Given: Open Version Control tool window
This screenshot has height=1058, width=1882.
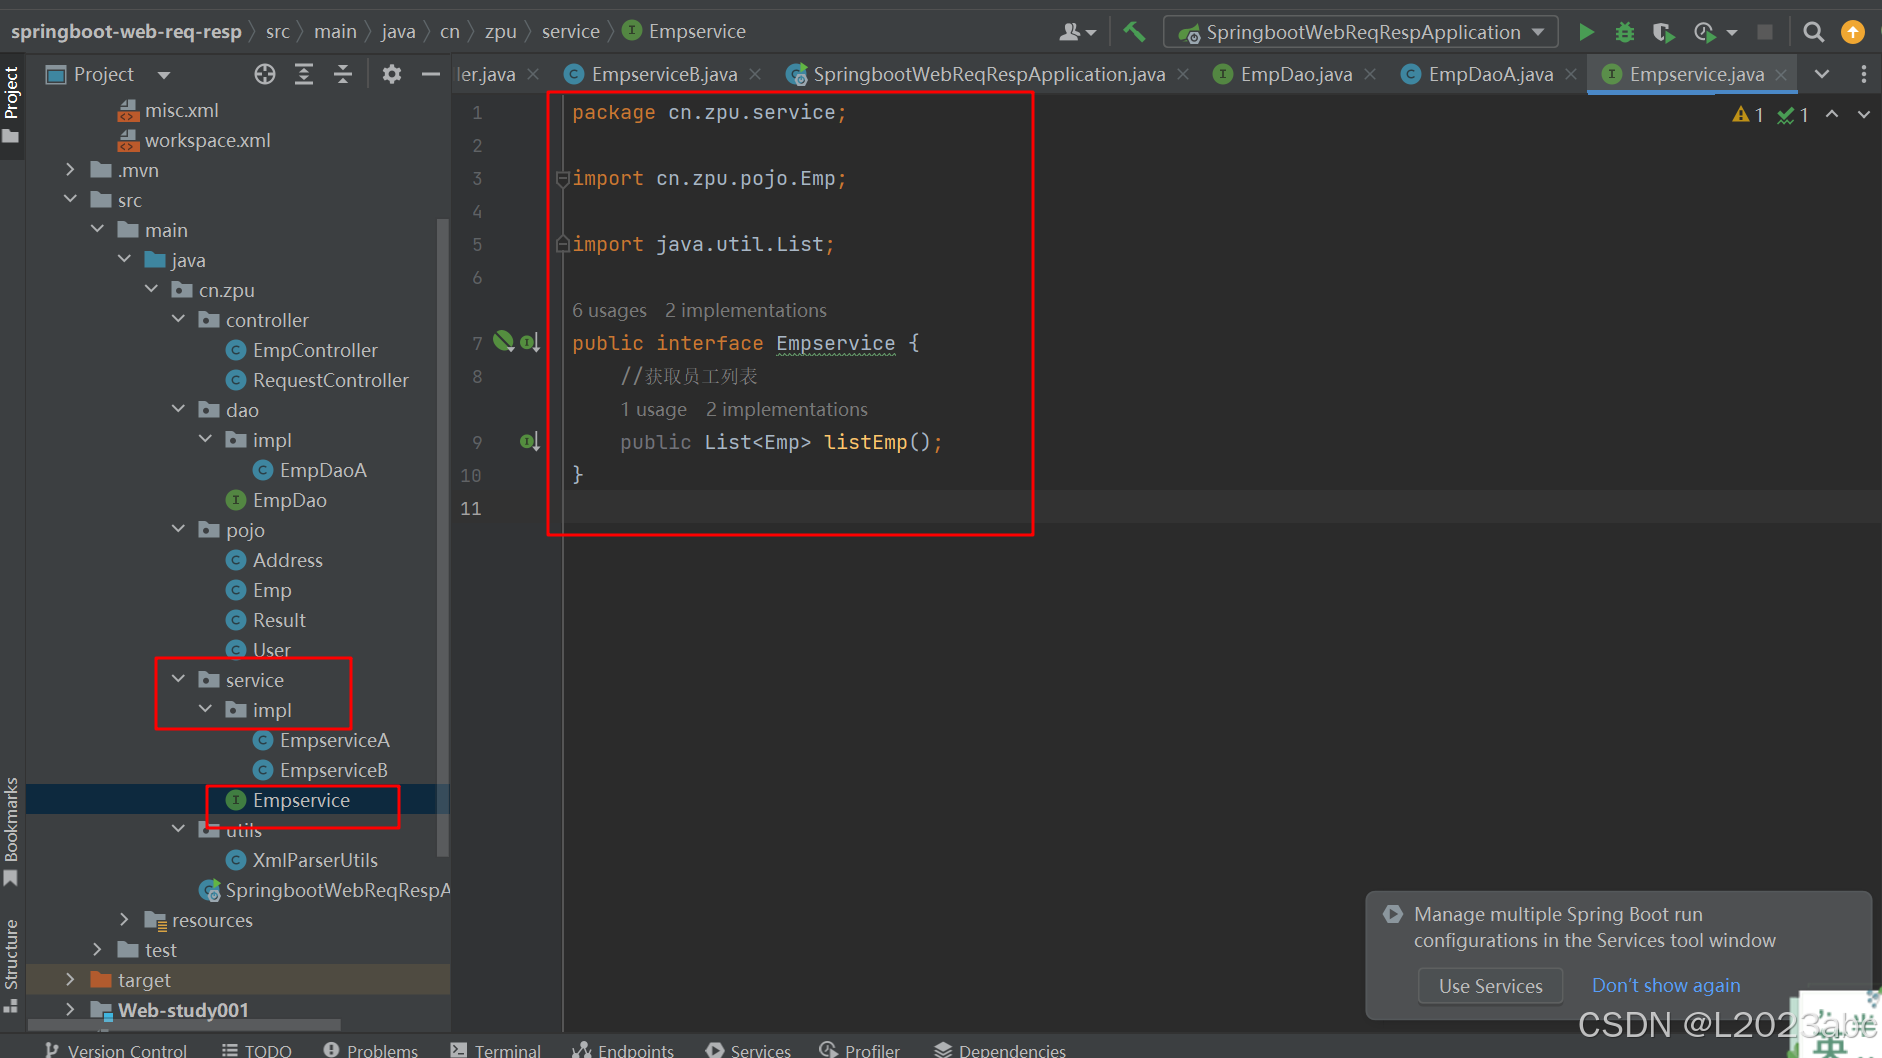Looking at the screenshot, I should (116, 1049).
